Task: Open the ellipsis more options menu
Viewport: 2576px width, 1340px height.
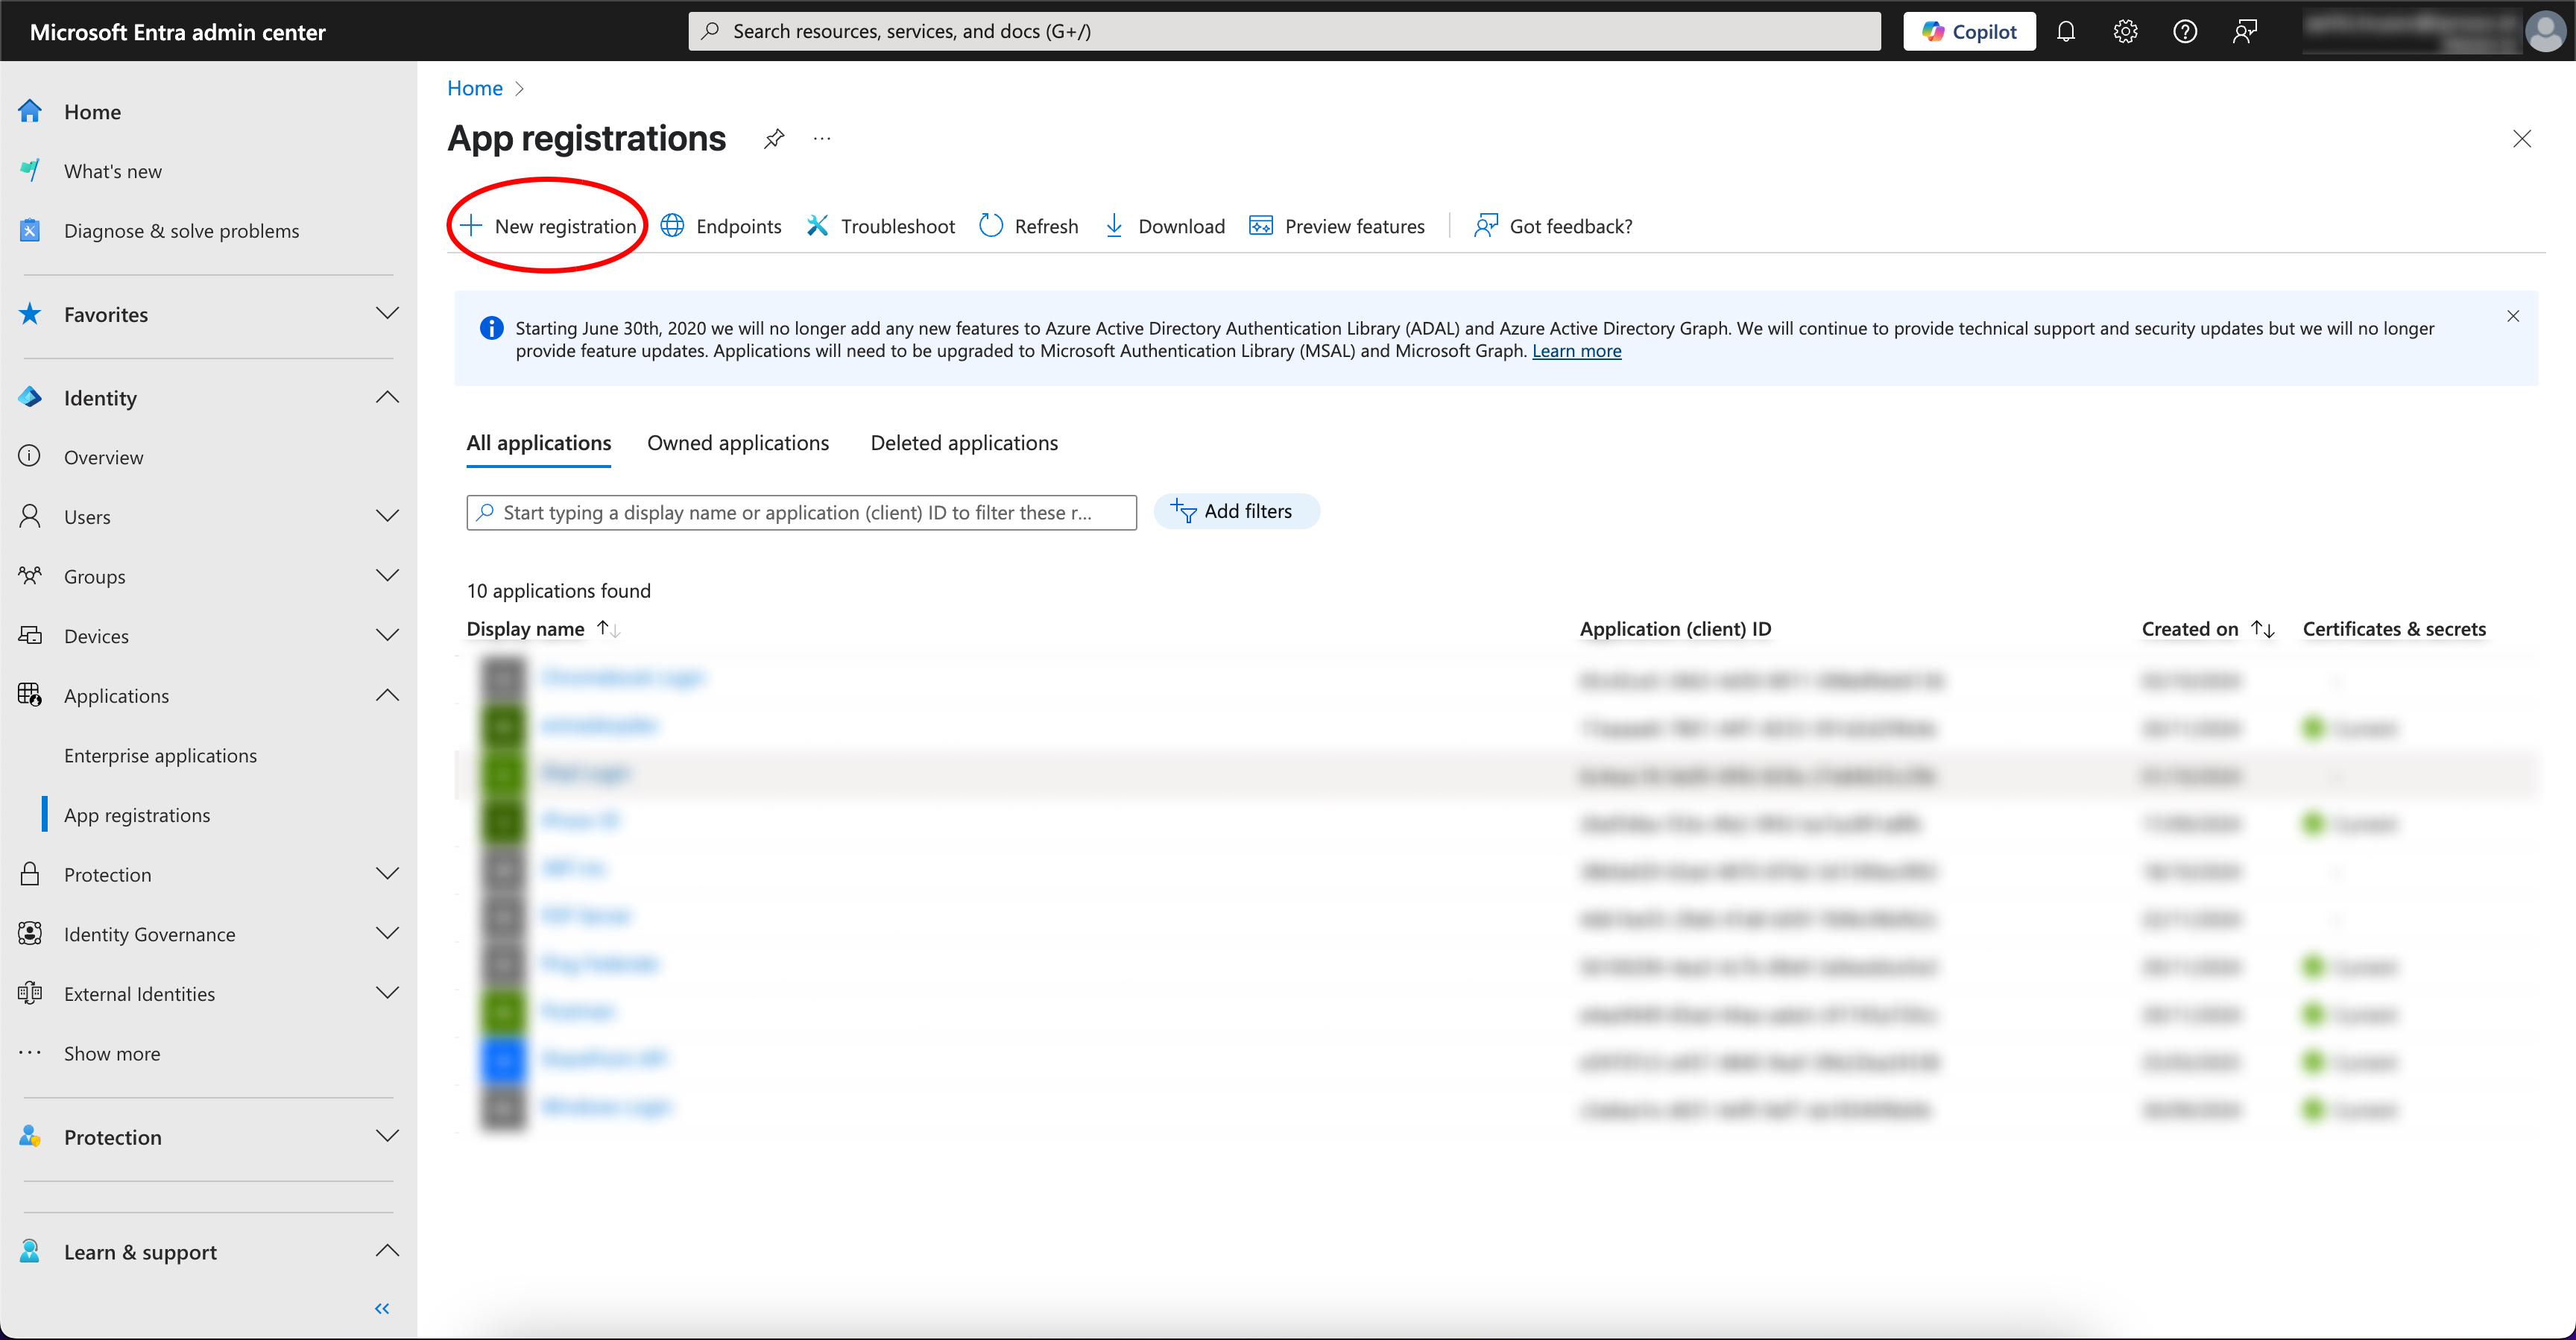Action: (822, 139)
